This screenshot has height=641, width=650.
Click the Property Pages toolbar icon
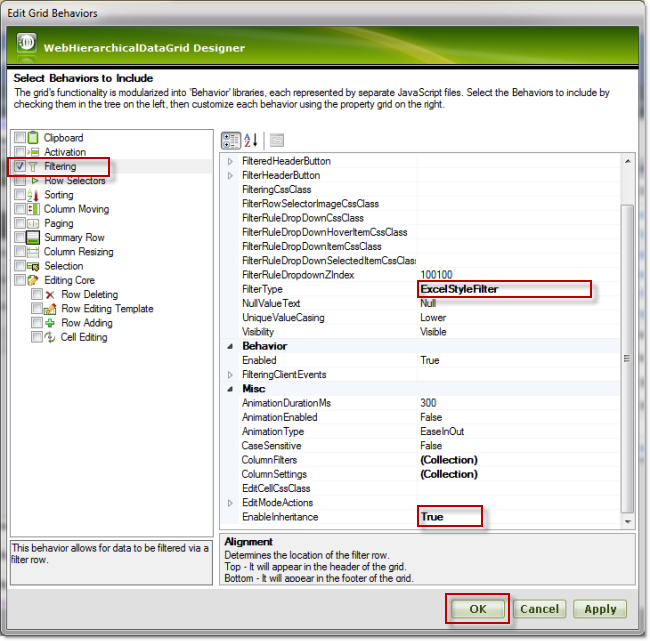click(277, 141)
